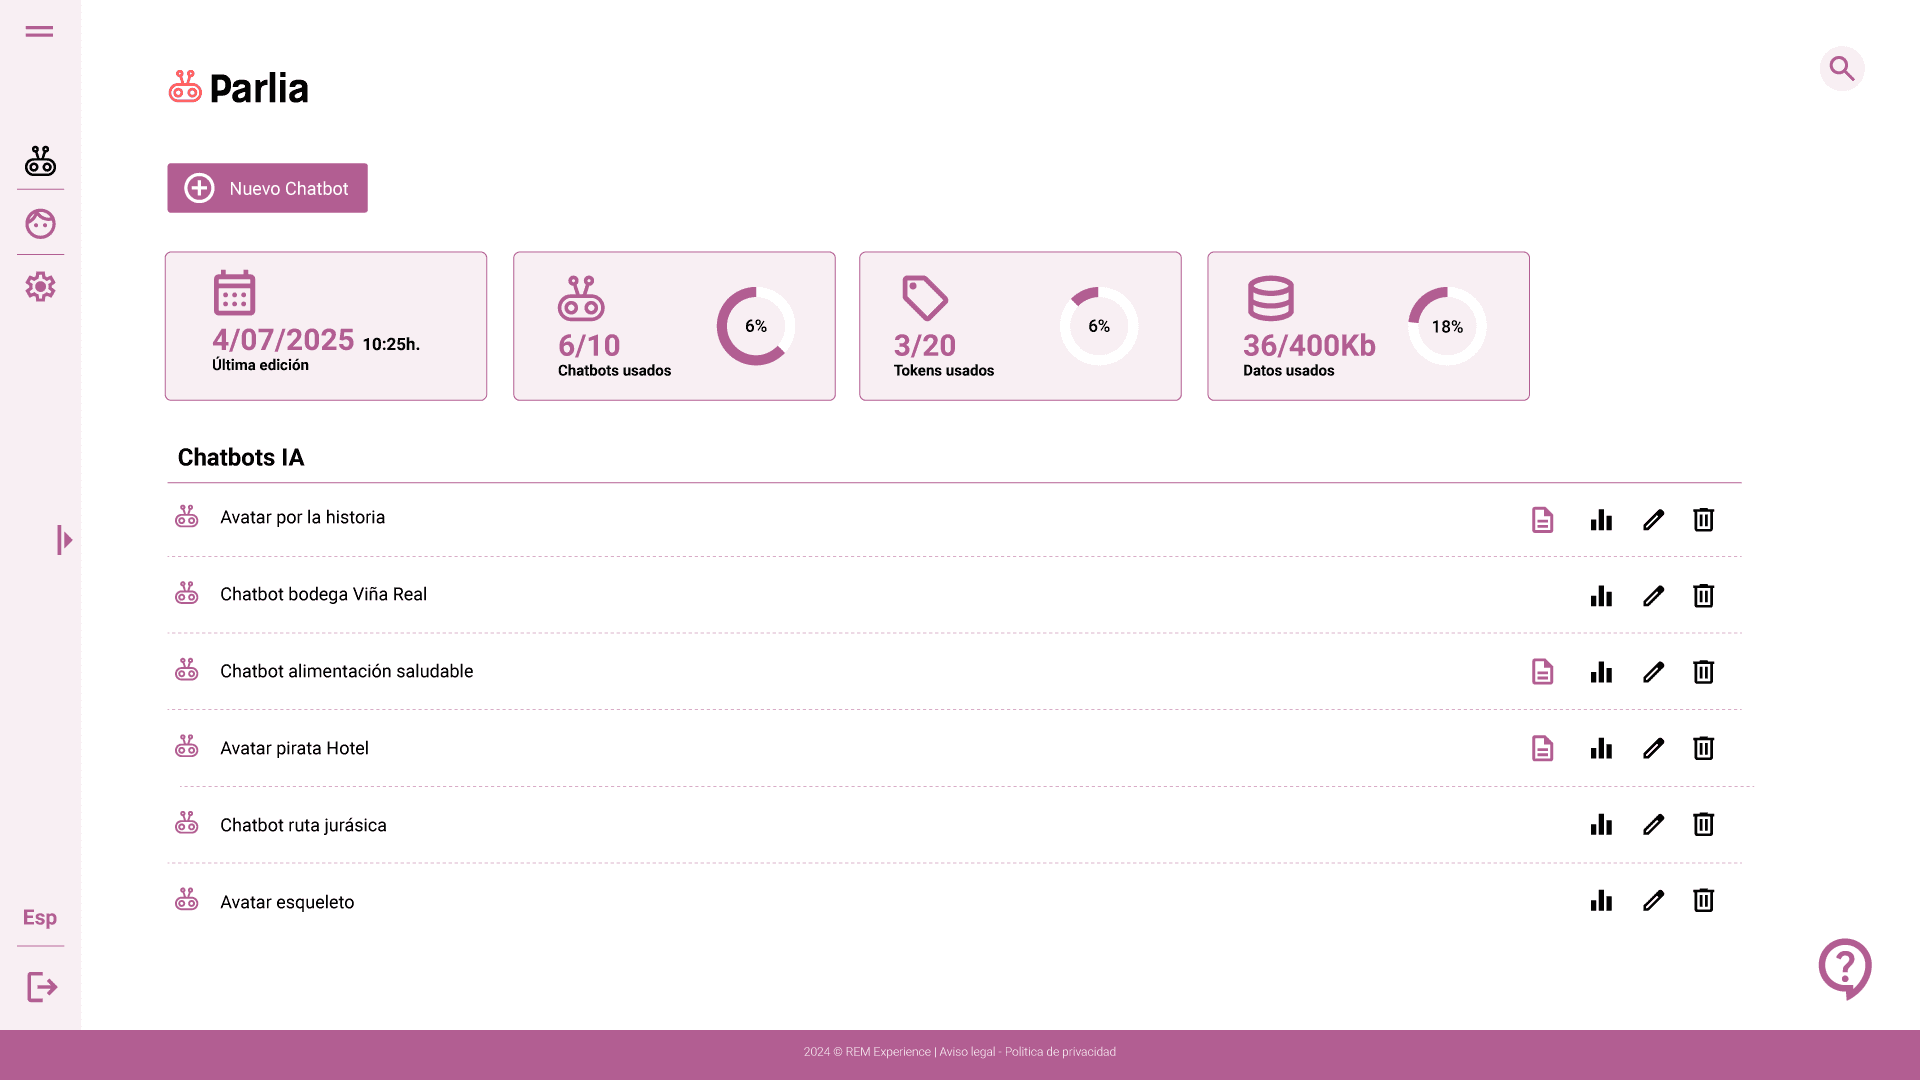Click the Nuevo Chatbot button

tap(267, 188)
